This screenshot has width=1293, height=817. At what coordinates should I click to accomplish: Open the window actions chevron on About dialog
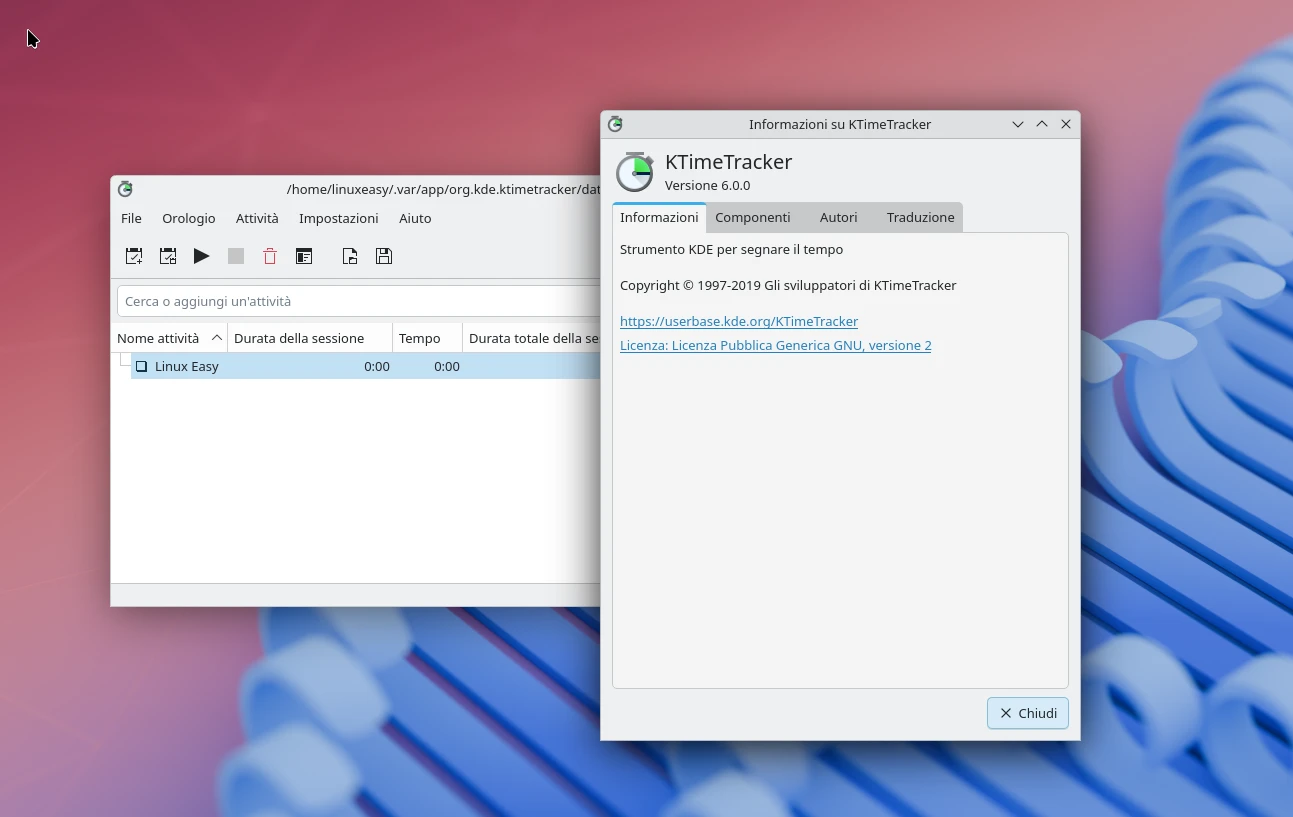1017,124
